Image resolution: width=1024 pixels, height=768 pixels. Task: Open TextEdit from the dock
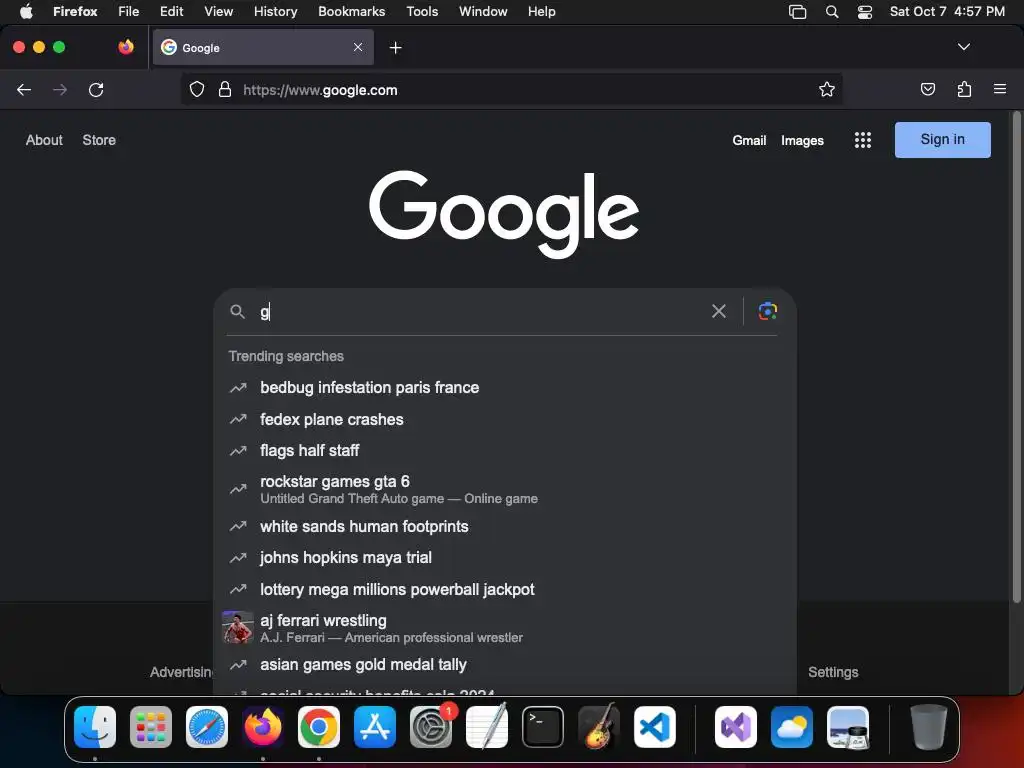pyautogui.click(x=487, y=726)
